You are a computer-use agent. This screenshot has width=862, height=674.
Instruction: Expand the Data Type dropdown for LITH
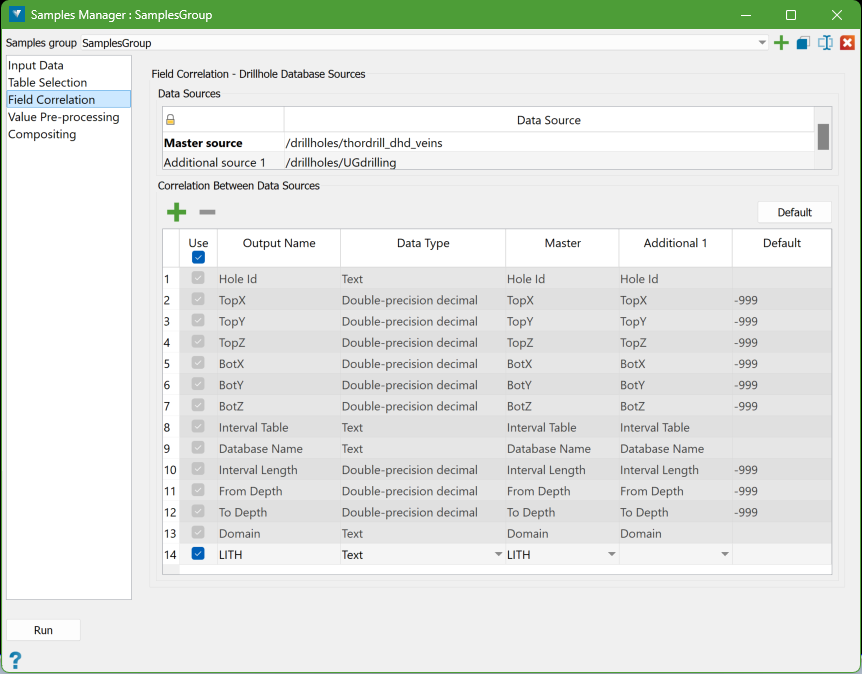pyautogui.click(x=498, y=554)
